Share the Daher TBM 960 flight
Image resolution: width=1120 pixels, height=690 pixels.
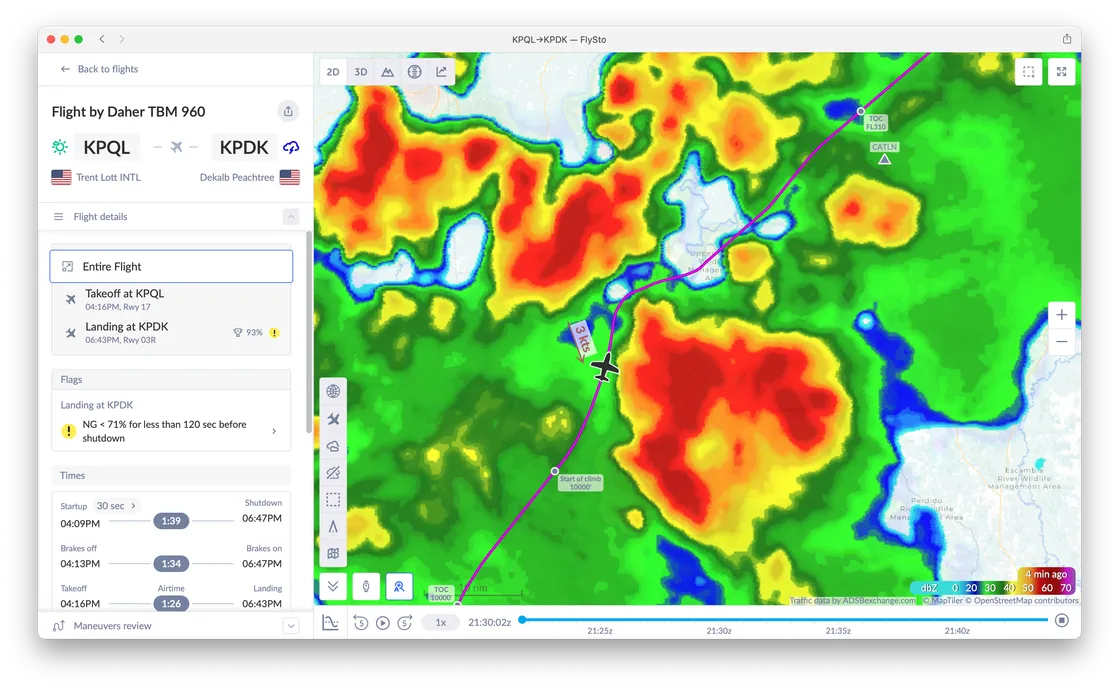point(288,111)
